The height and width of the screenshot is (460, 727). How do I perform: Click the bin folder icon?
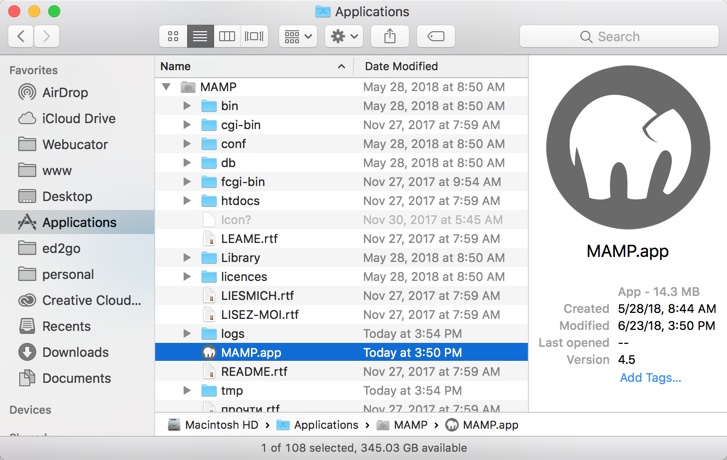209,106
